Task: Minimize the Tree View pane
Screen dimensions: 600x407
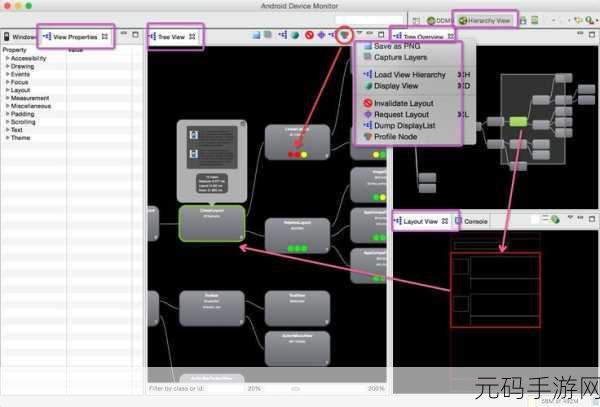Action: pos(370,34)
